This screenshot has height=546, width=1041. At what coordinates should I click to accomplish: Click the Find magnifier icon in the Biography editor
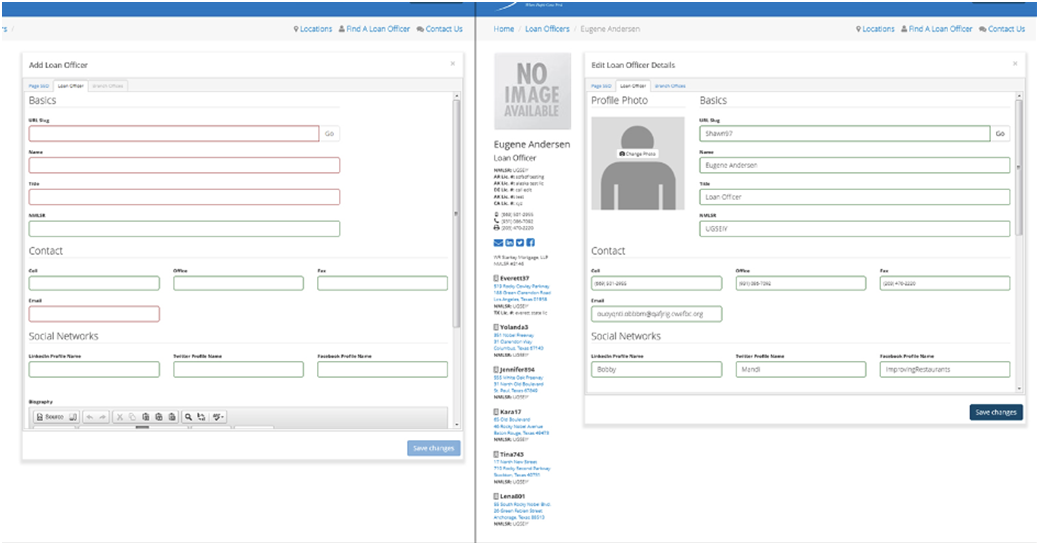click(x=188, y=416)
